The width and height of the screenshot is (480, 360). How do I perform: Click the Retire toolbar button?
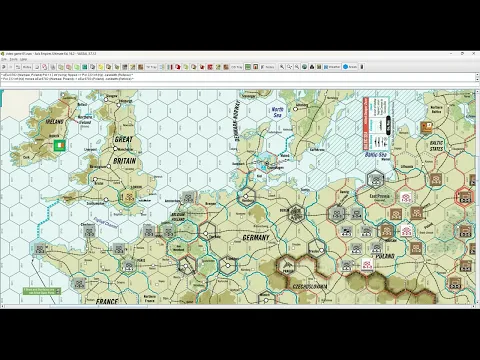(27, 67)
